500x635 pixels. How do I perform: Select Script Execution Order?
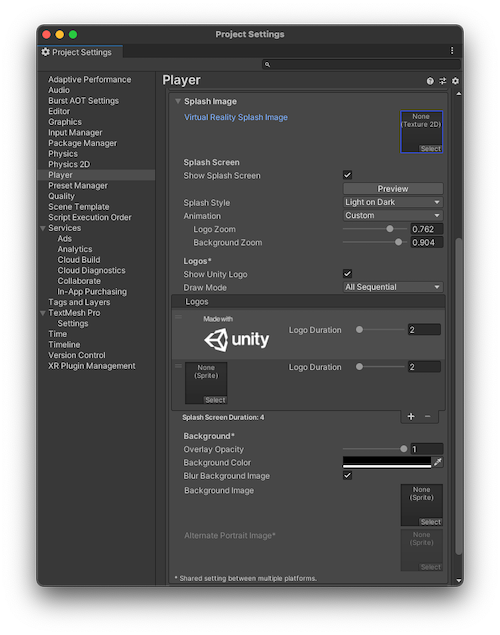pyautogui.click(x=90, y=217)
